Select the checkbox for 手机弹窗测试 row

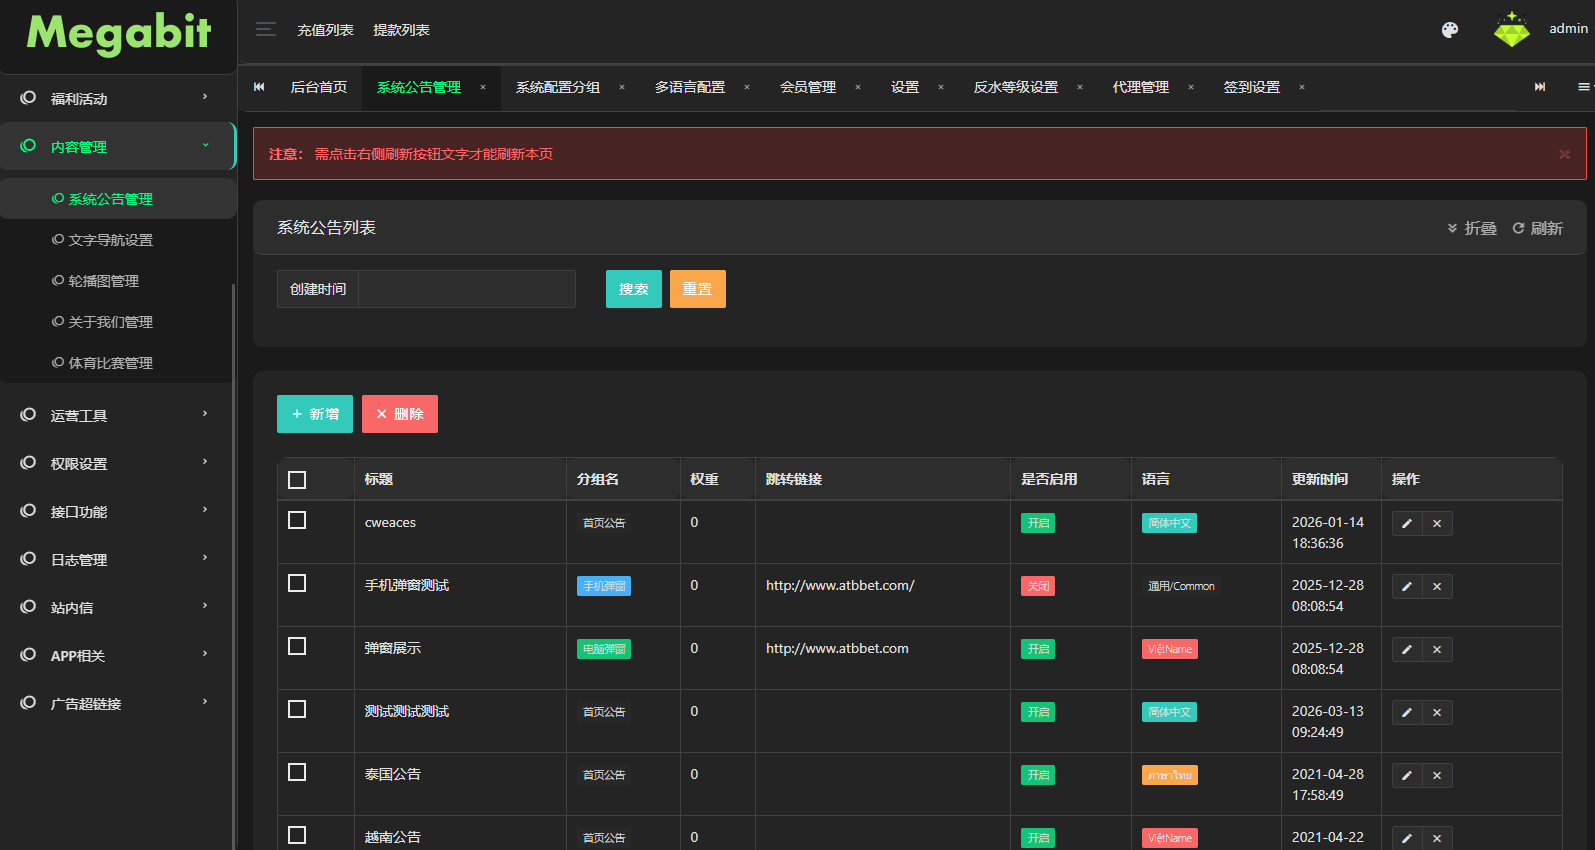297,583
